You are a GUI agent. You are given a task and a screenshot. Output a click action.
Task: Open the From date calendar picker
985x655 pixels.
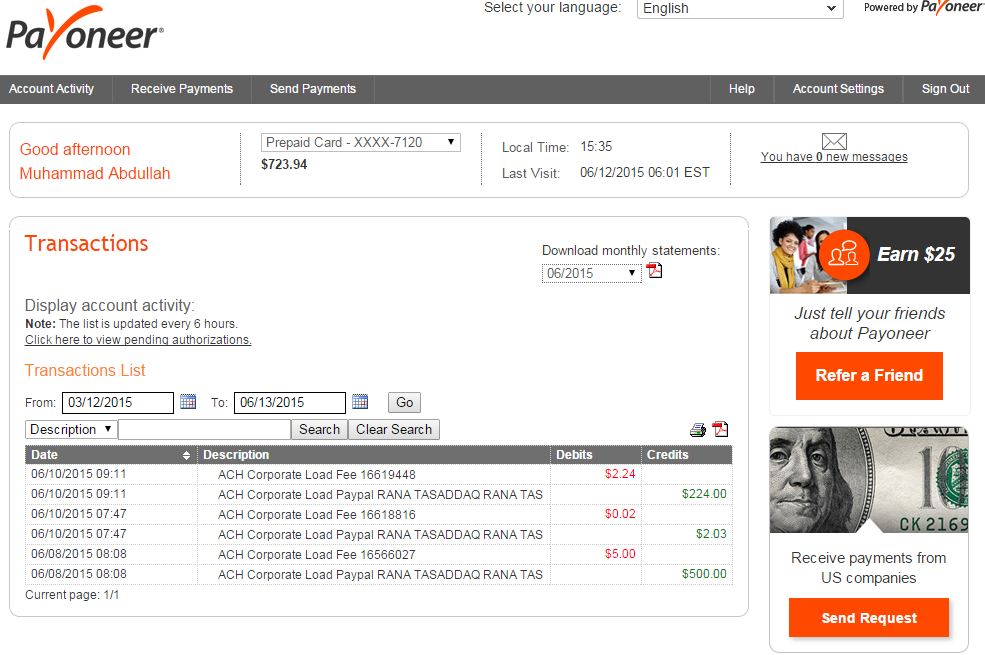click(188, 402)
